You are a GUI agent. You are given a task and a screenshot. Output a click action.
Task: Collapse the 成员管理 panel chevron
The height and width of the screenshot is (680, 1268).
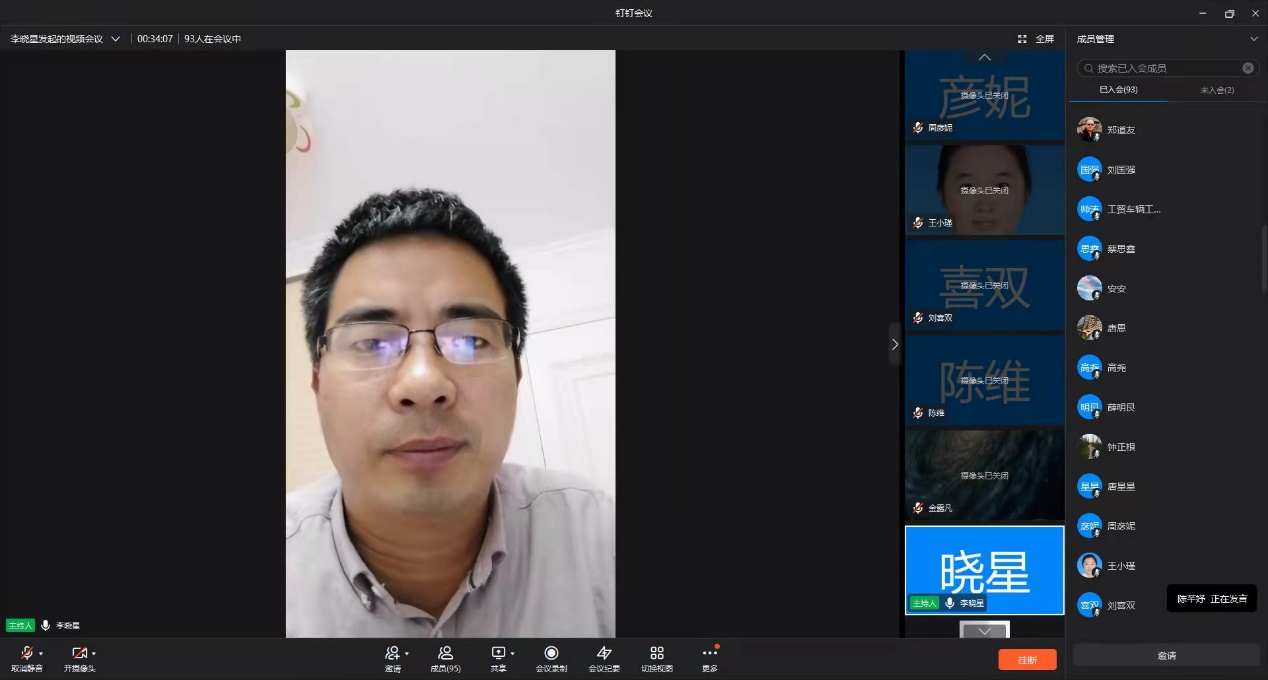(x=1254, y=39)
